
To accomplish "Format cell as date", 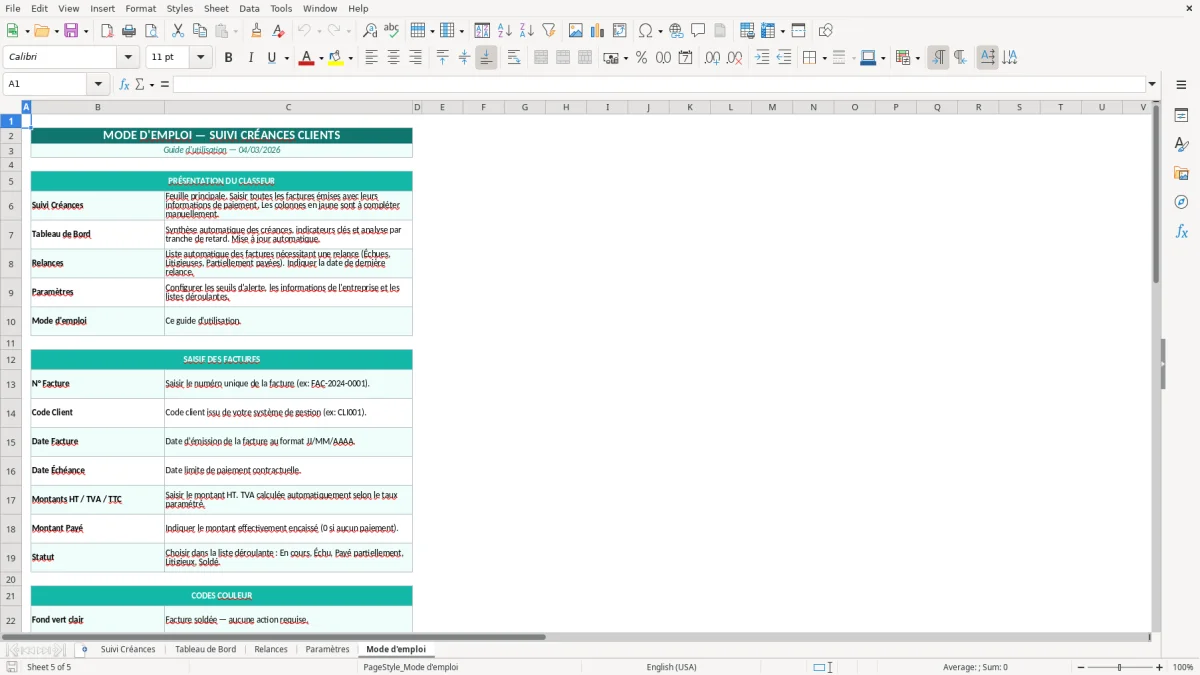I will 685,58.
